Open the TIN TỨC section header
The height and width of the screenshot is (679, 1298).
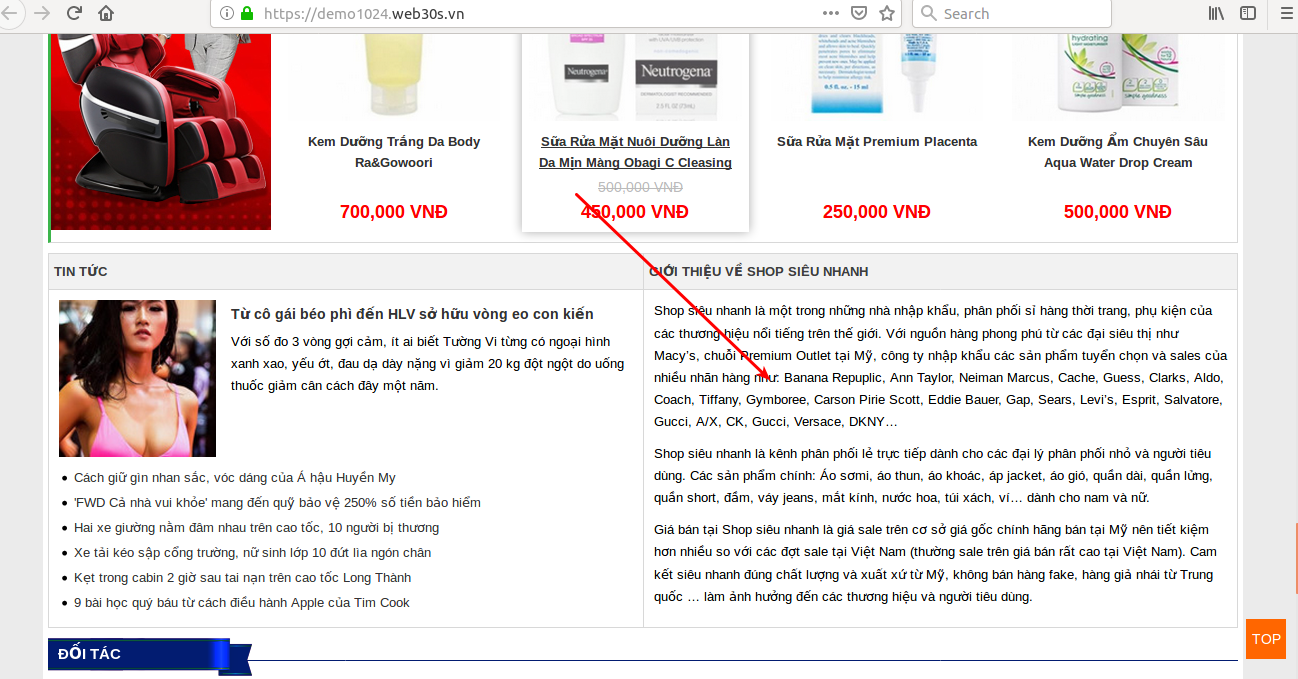pos(81,271)
